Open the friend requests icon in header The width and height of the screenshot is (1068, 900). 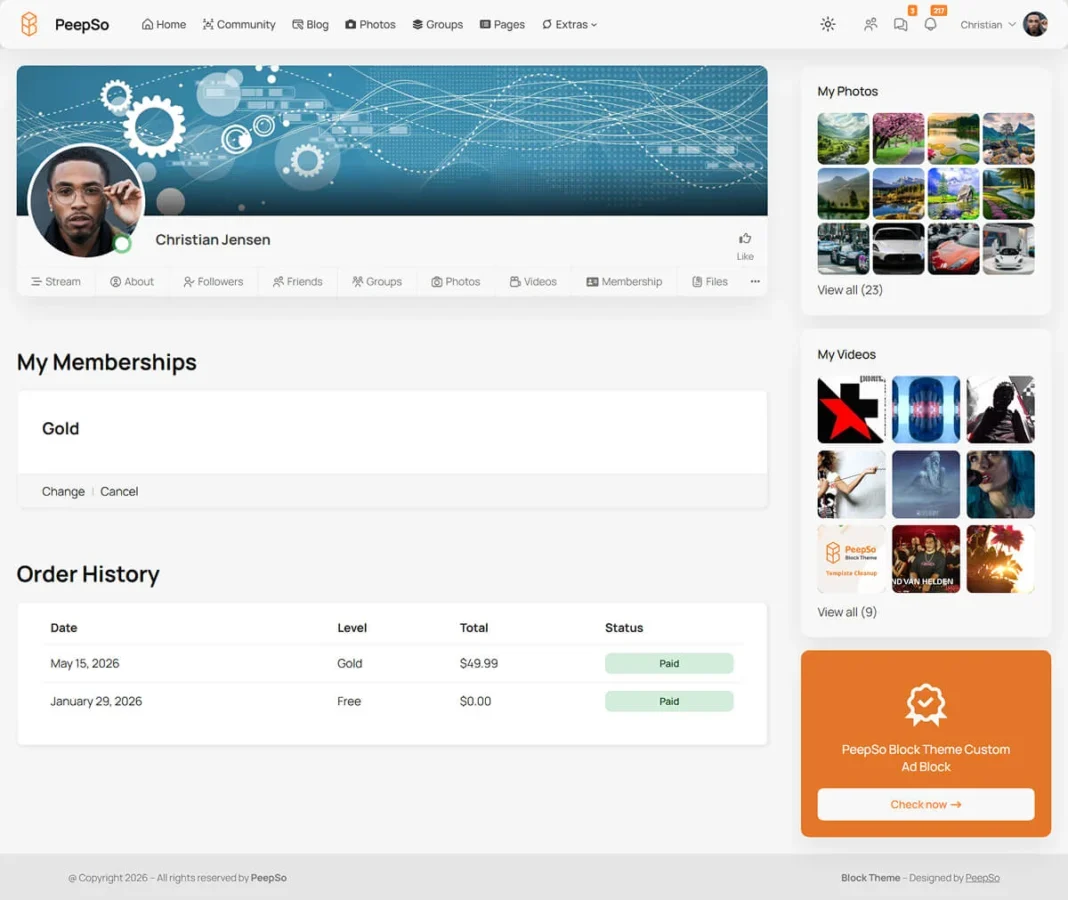coord(870,25)
